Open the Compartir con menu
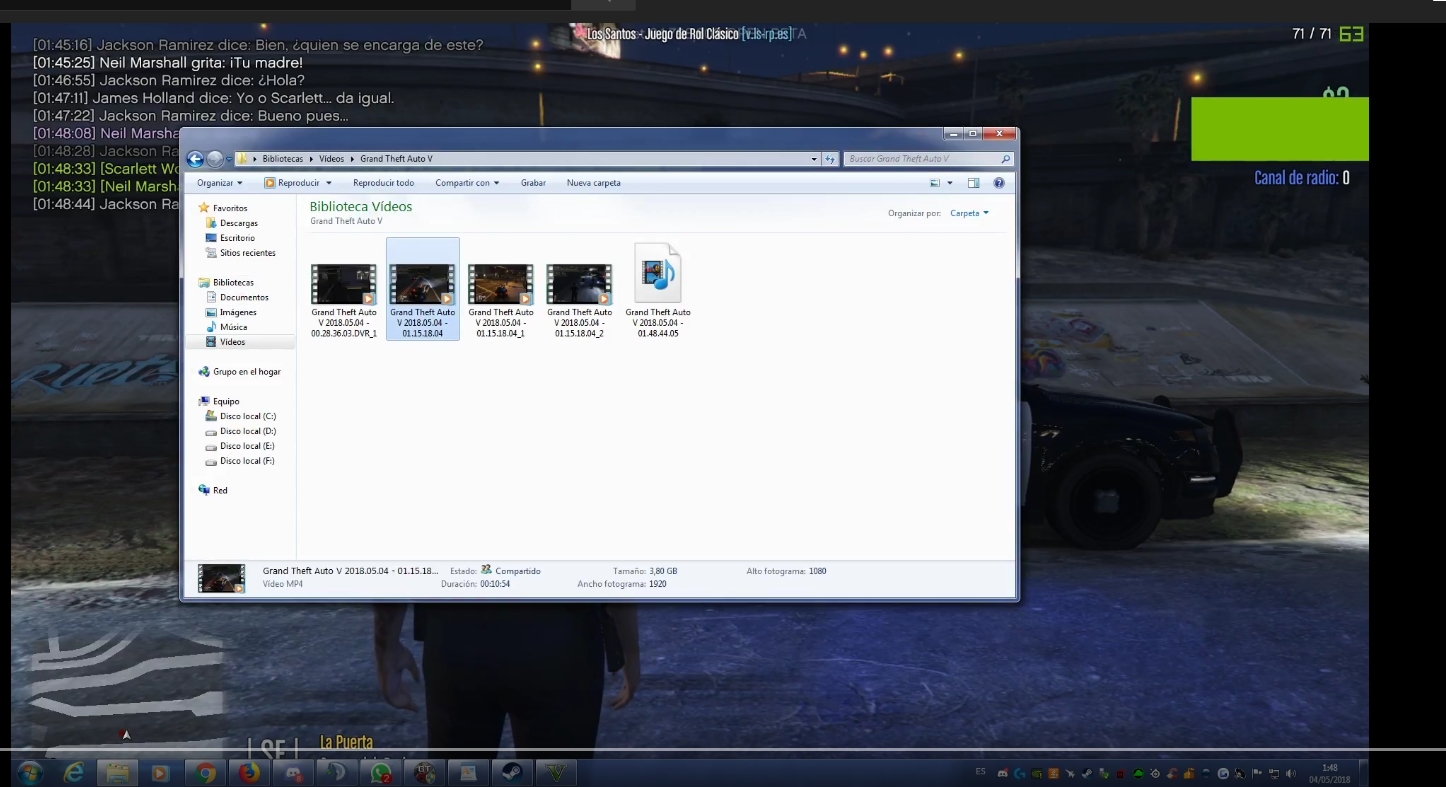1446x787 pixels. point(467,183)
